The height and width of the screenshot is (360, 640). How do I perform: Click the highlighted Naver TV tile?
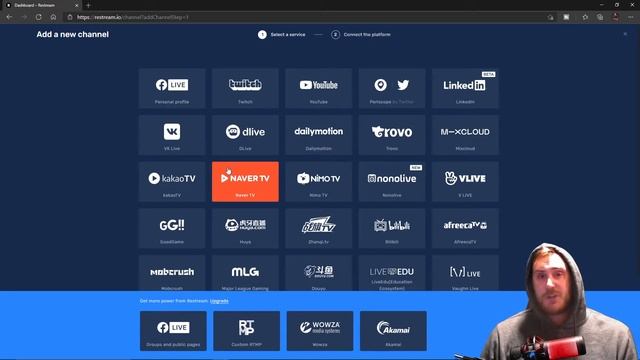pyautogui.click(x=245, y=182)
